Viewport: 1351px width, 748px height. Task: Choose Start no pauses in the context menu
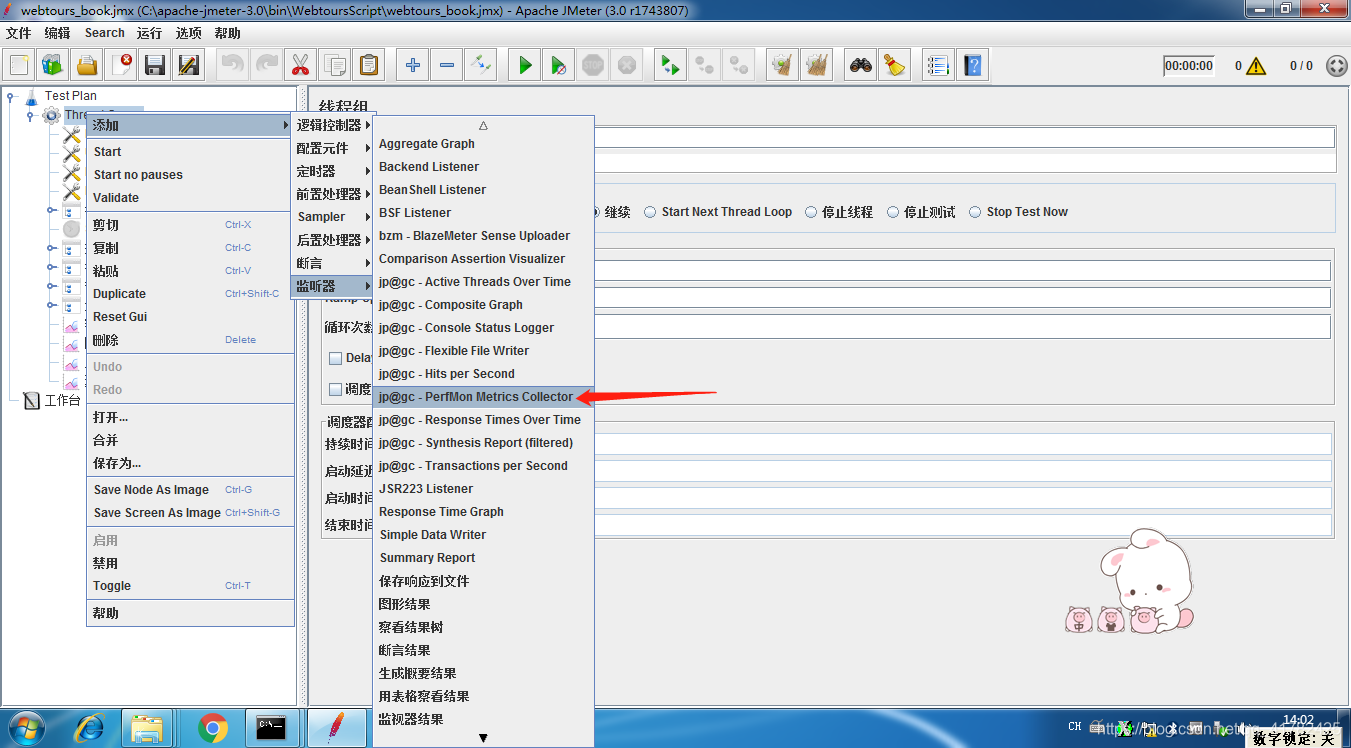pyautogui.click(x=190, y=175)
